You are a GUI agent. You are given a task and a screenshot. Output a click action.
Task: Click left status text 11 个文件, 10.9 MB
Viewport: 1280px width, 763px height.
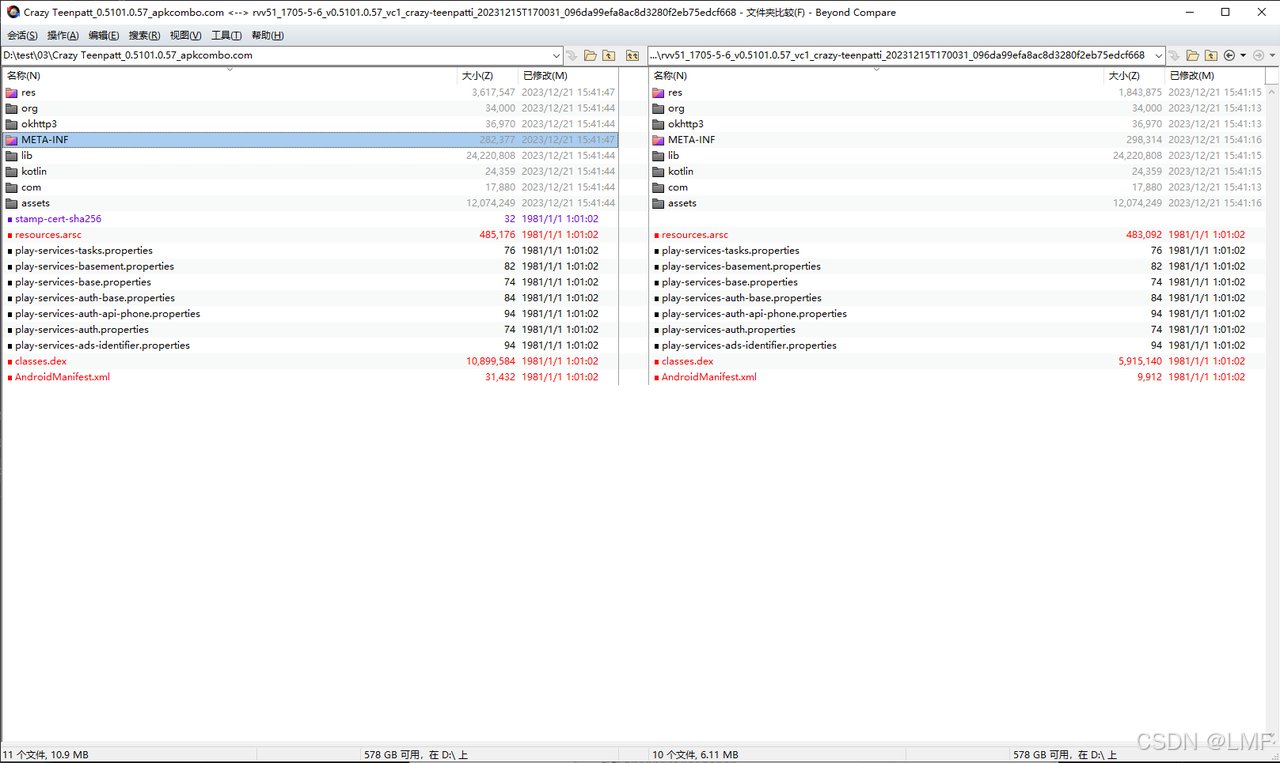coord(46,755)
